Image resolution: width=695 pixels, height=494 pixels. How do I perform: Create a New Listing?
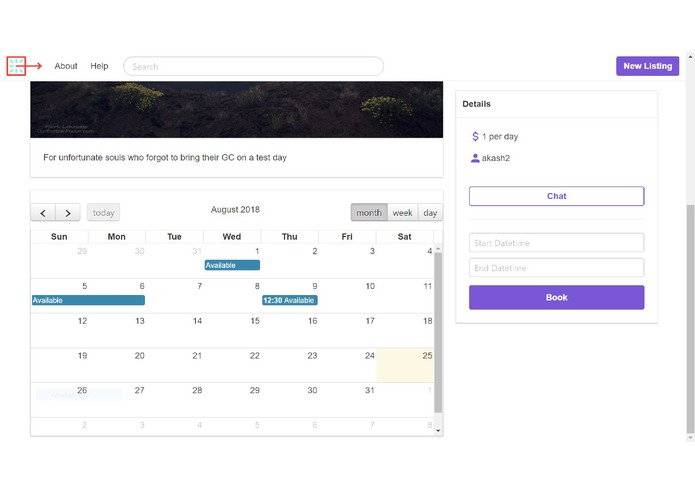(x=647, y=66)
